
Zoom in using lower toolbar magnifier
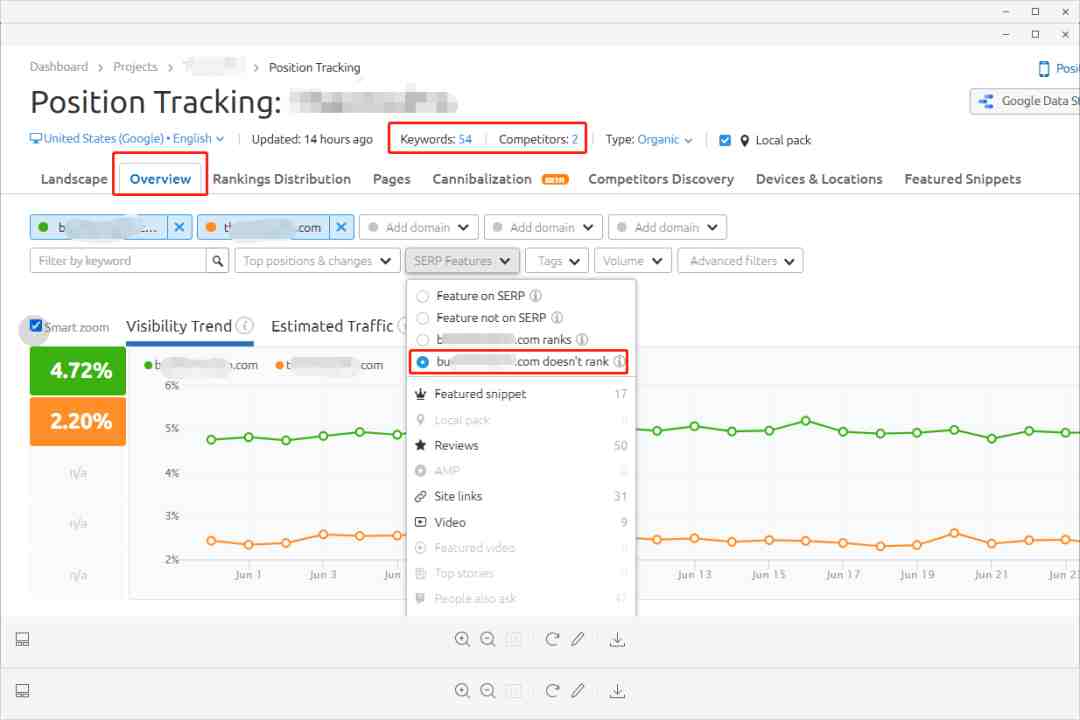coord(462,690)
